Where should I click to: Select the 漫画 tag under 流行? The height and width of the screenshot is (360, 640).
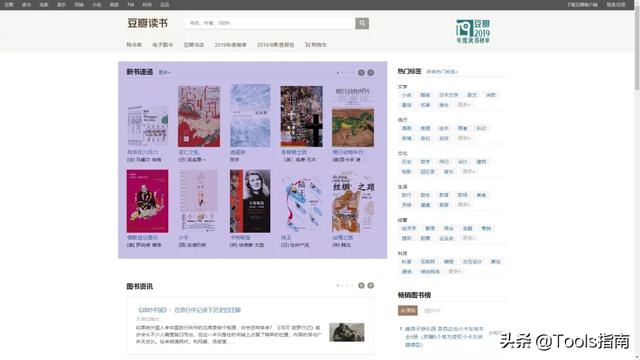[407, 128]
